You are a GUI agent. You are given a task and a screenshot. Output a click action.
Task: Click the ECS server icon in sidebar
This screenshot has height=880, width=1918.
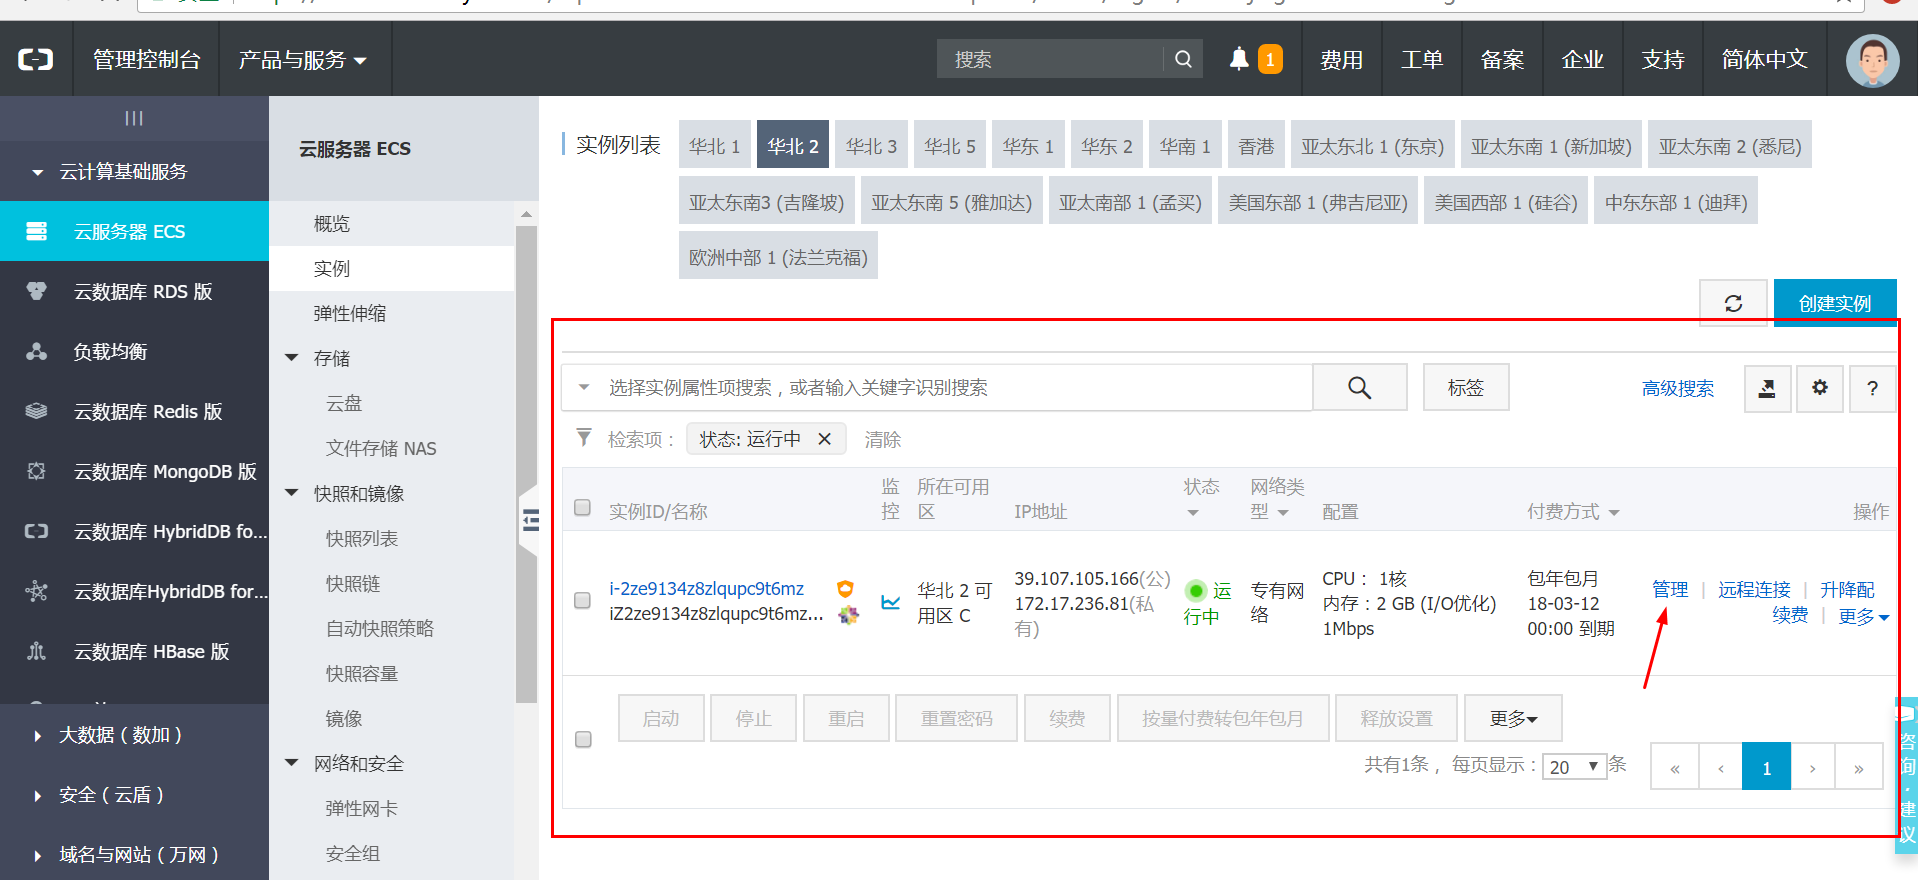pos(37,231)
